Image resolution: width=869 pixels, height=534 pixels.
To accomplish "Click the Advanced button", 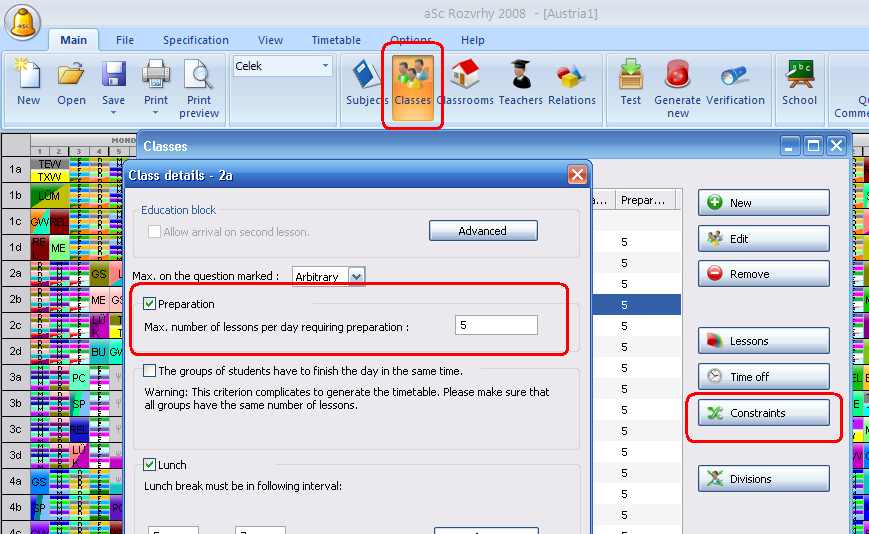I will [483, 231].
